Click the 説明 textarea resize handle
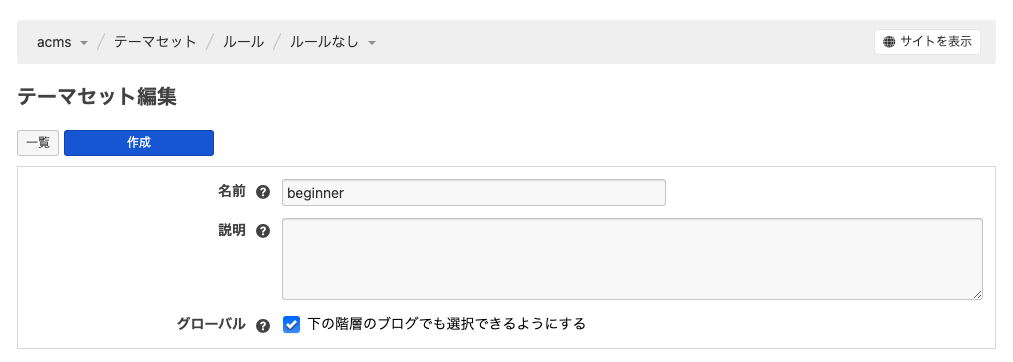The width and height of the screenshot is (1013, 362). (x=977, y=294)
